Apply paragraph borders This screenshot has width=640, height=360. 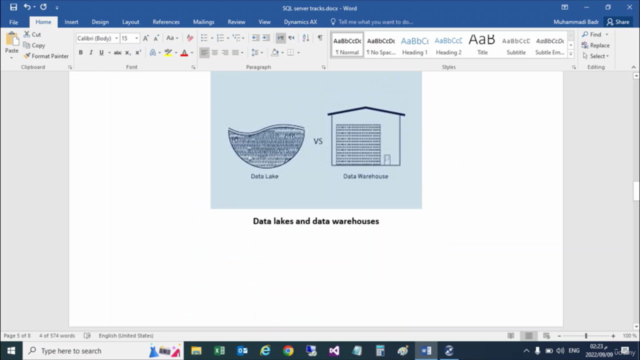(291, 52)
